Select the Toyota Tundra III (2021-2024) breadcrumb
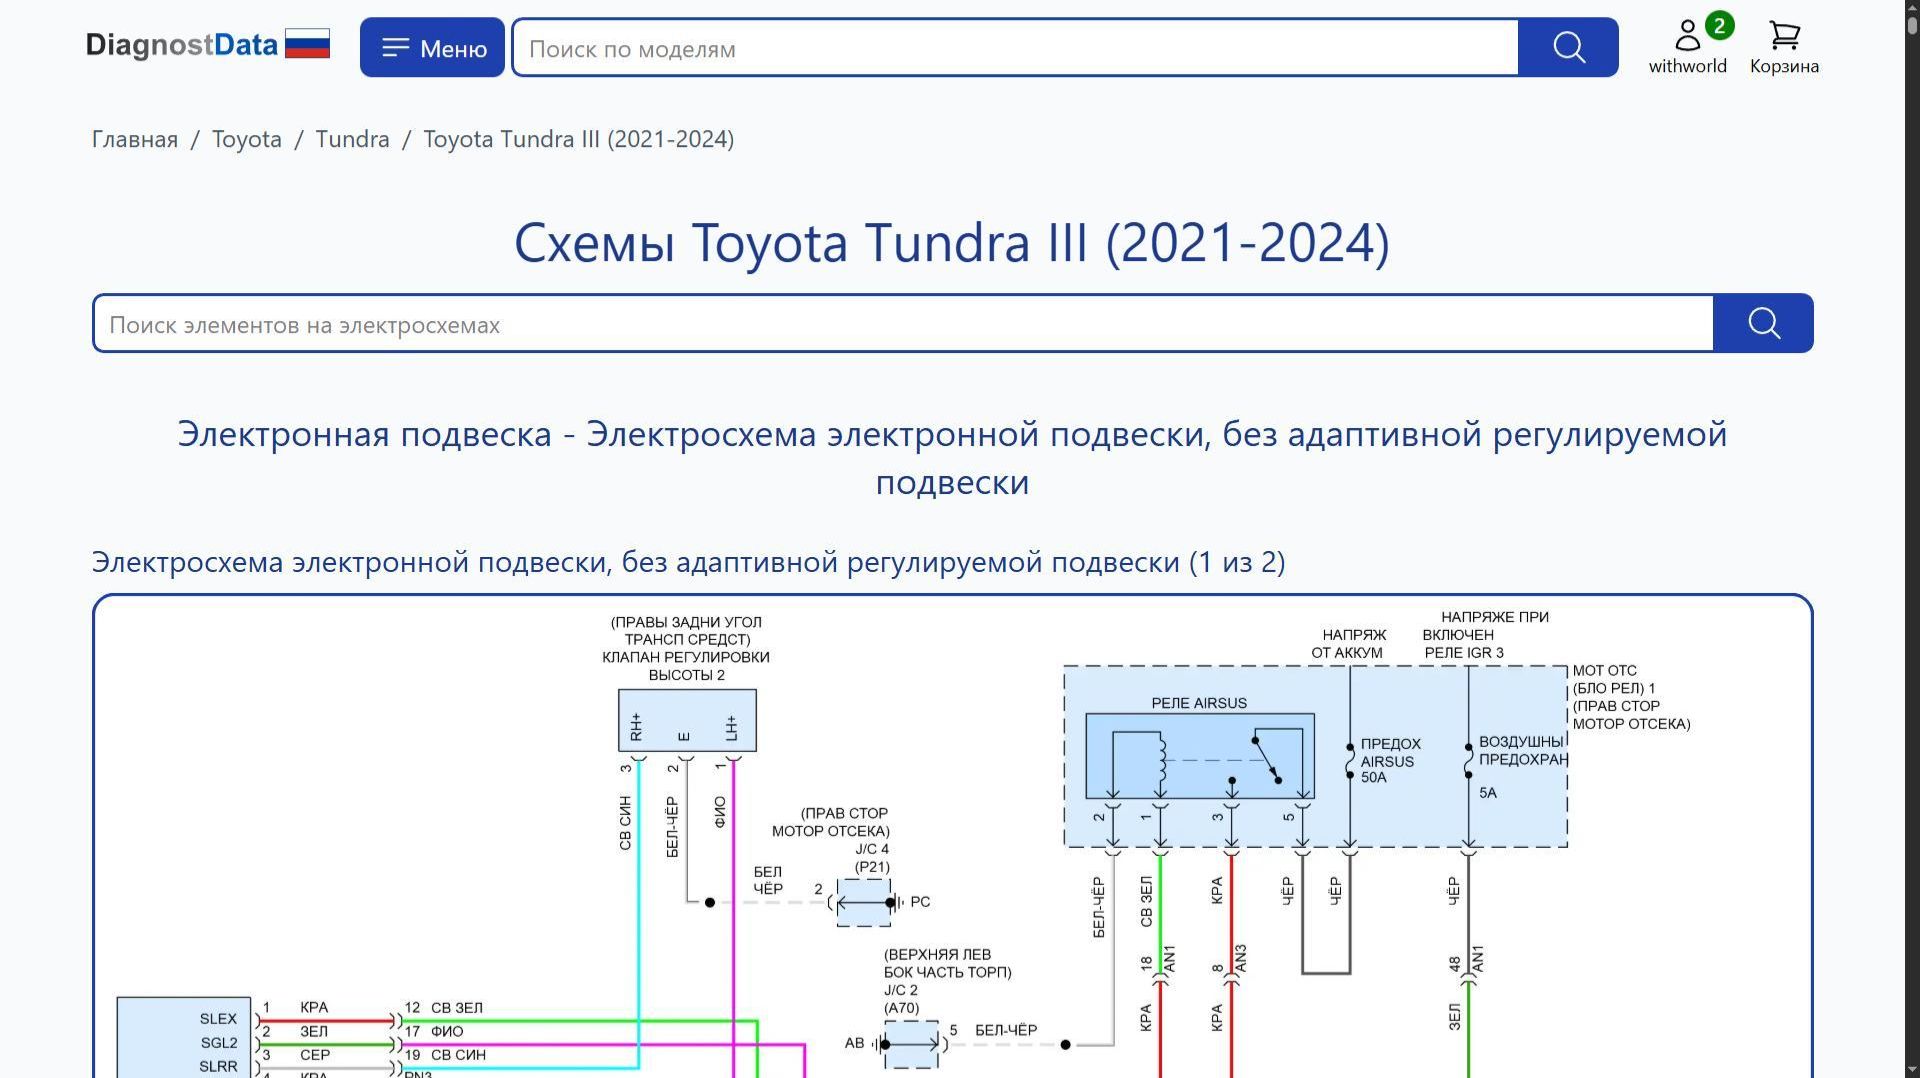The height and width of the screenshot is (1078, 1920). pyautogui.click(x=579, y=139)
